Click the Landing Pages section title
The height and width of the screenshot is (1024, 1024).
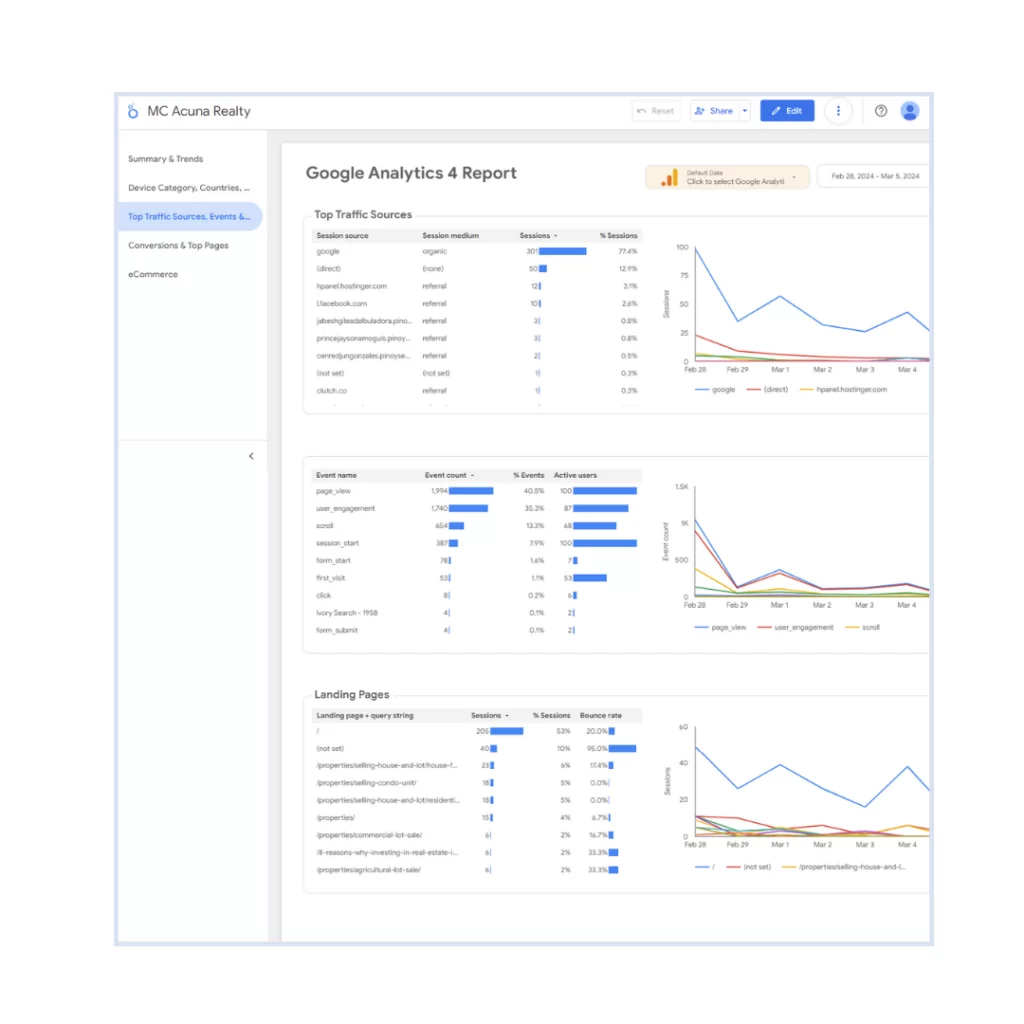click(351, 695)
